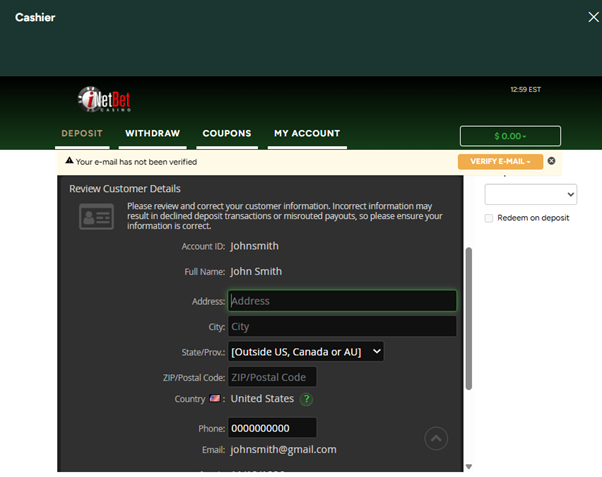Click the customer ID card icon
Viewport: 602px width, 477px height.
click(x=96, y=216)
